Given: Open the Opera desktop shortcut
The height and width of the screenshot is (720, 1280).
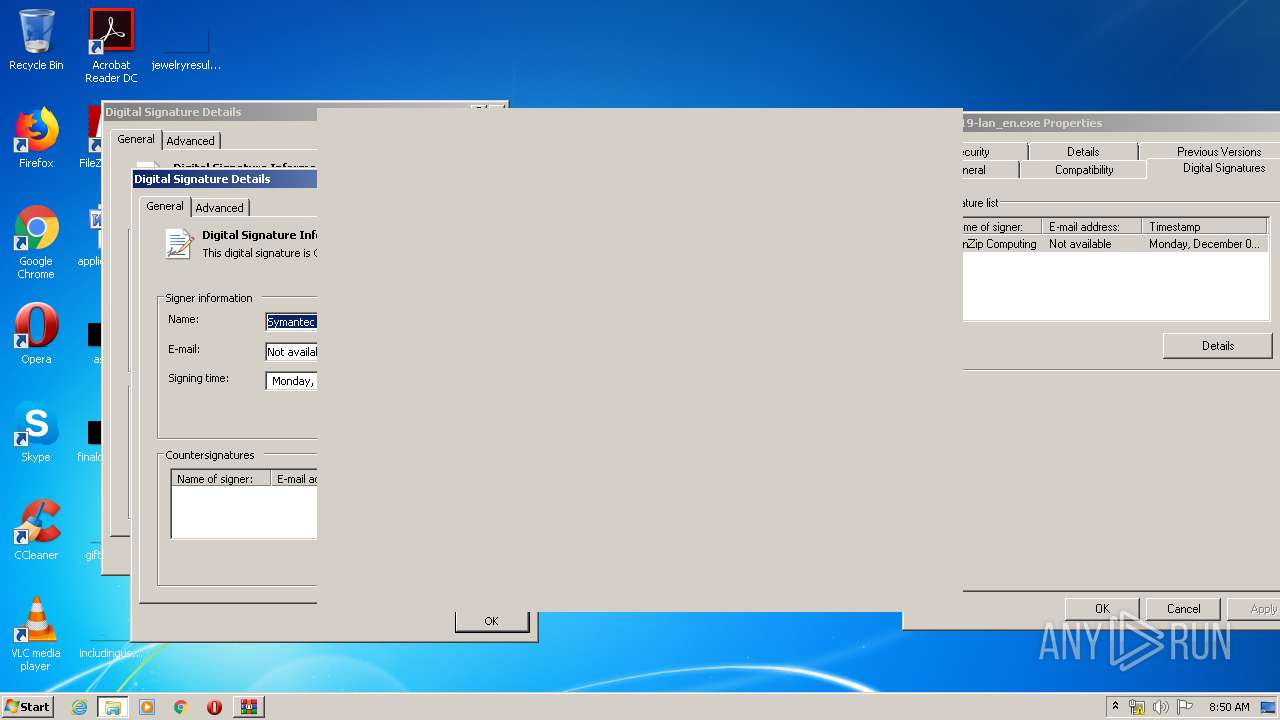Looking at the screenshot, I should (36, 334).
